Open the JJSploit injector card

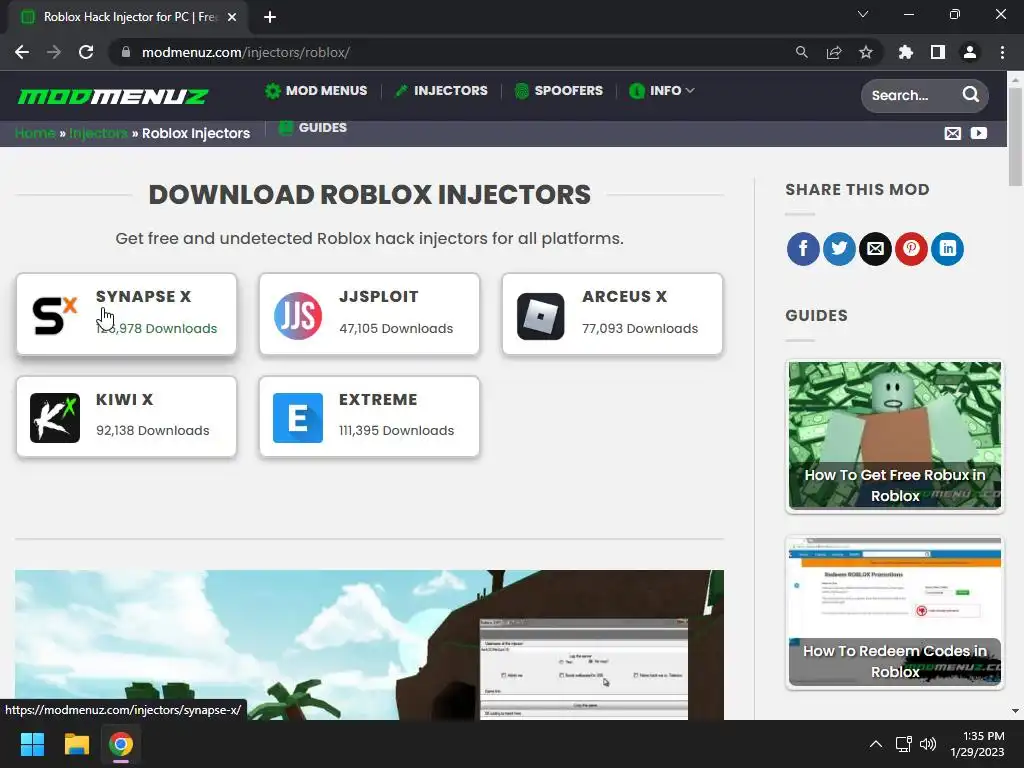pos(369,314)
